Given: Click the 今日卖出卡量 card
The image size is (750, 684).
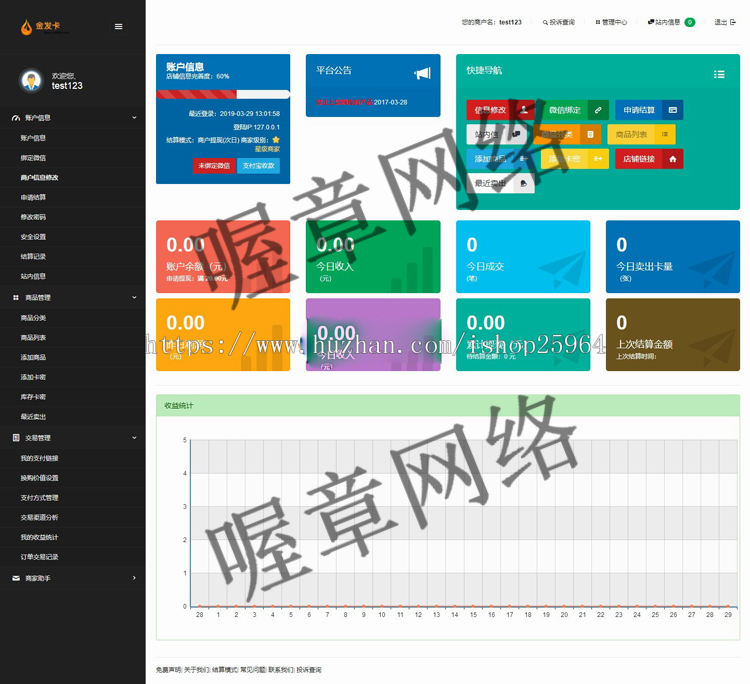Looking at the screenshot, I should click(x=673, y=256).
